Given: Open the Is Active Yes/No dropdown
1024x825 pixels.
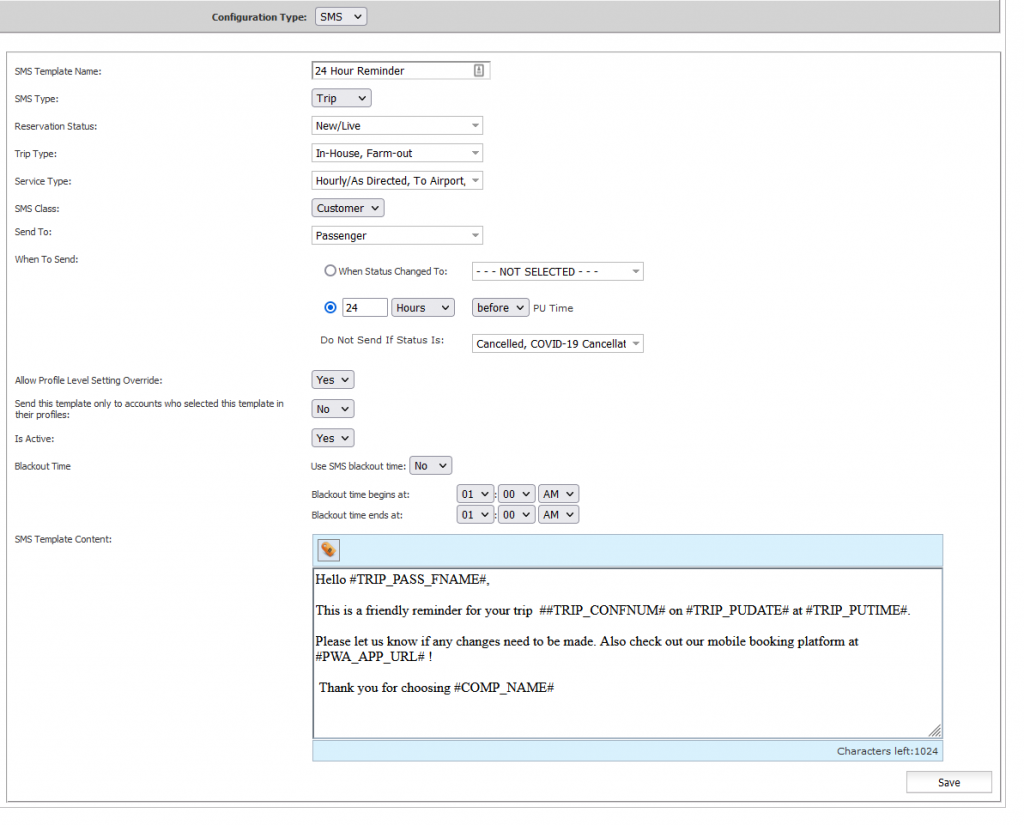Looking at the screenshot, I should pos(333,438).
